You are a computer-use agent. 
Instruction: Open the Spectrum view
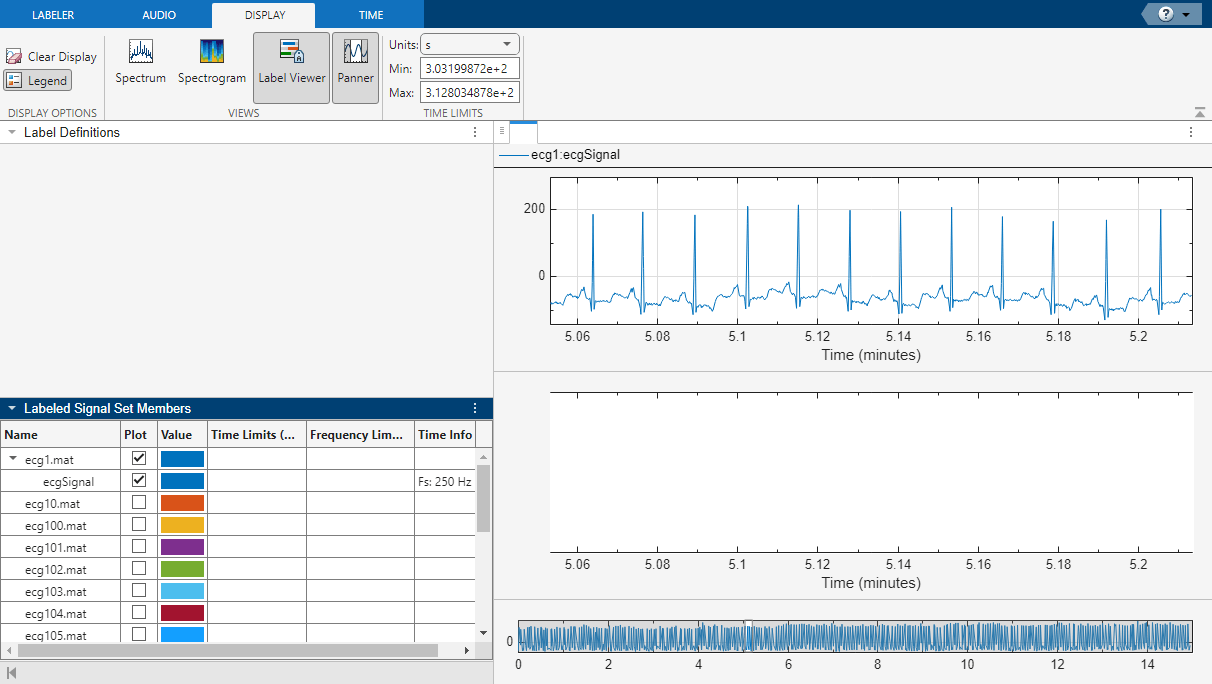140,62
